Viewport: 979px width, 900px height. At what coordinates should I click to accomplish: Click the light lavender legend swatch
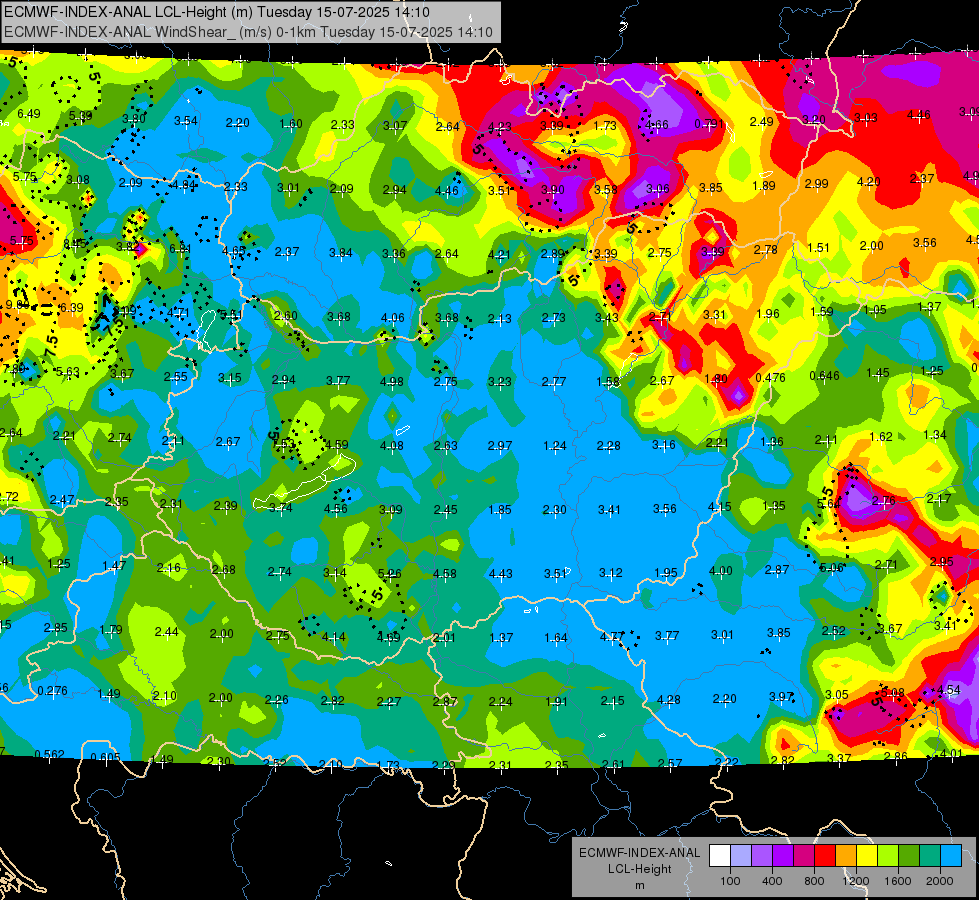741,856
